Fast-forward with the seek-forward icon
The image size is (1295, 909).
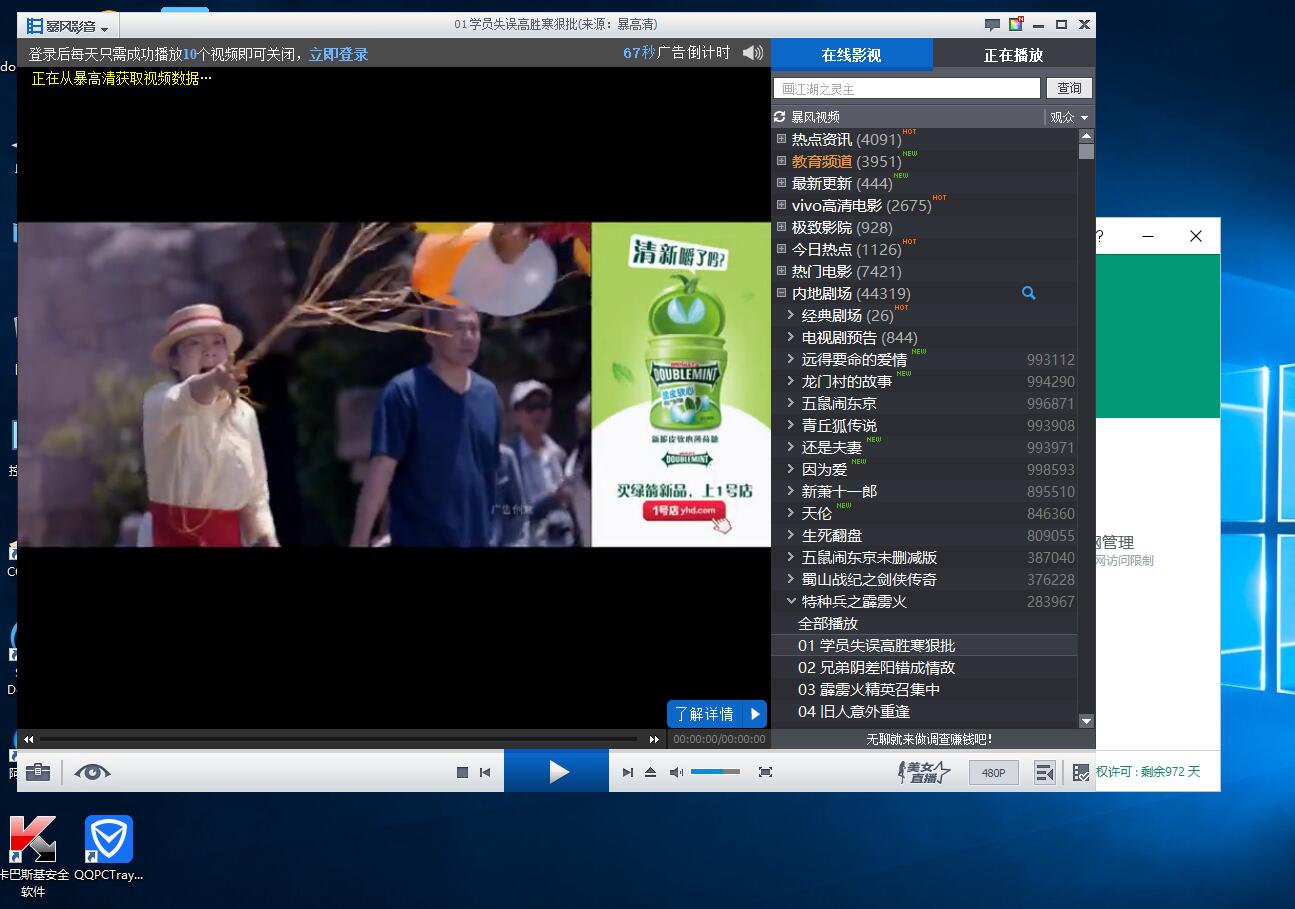654,740
